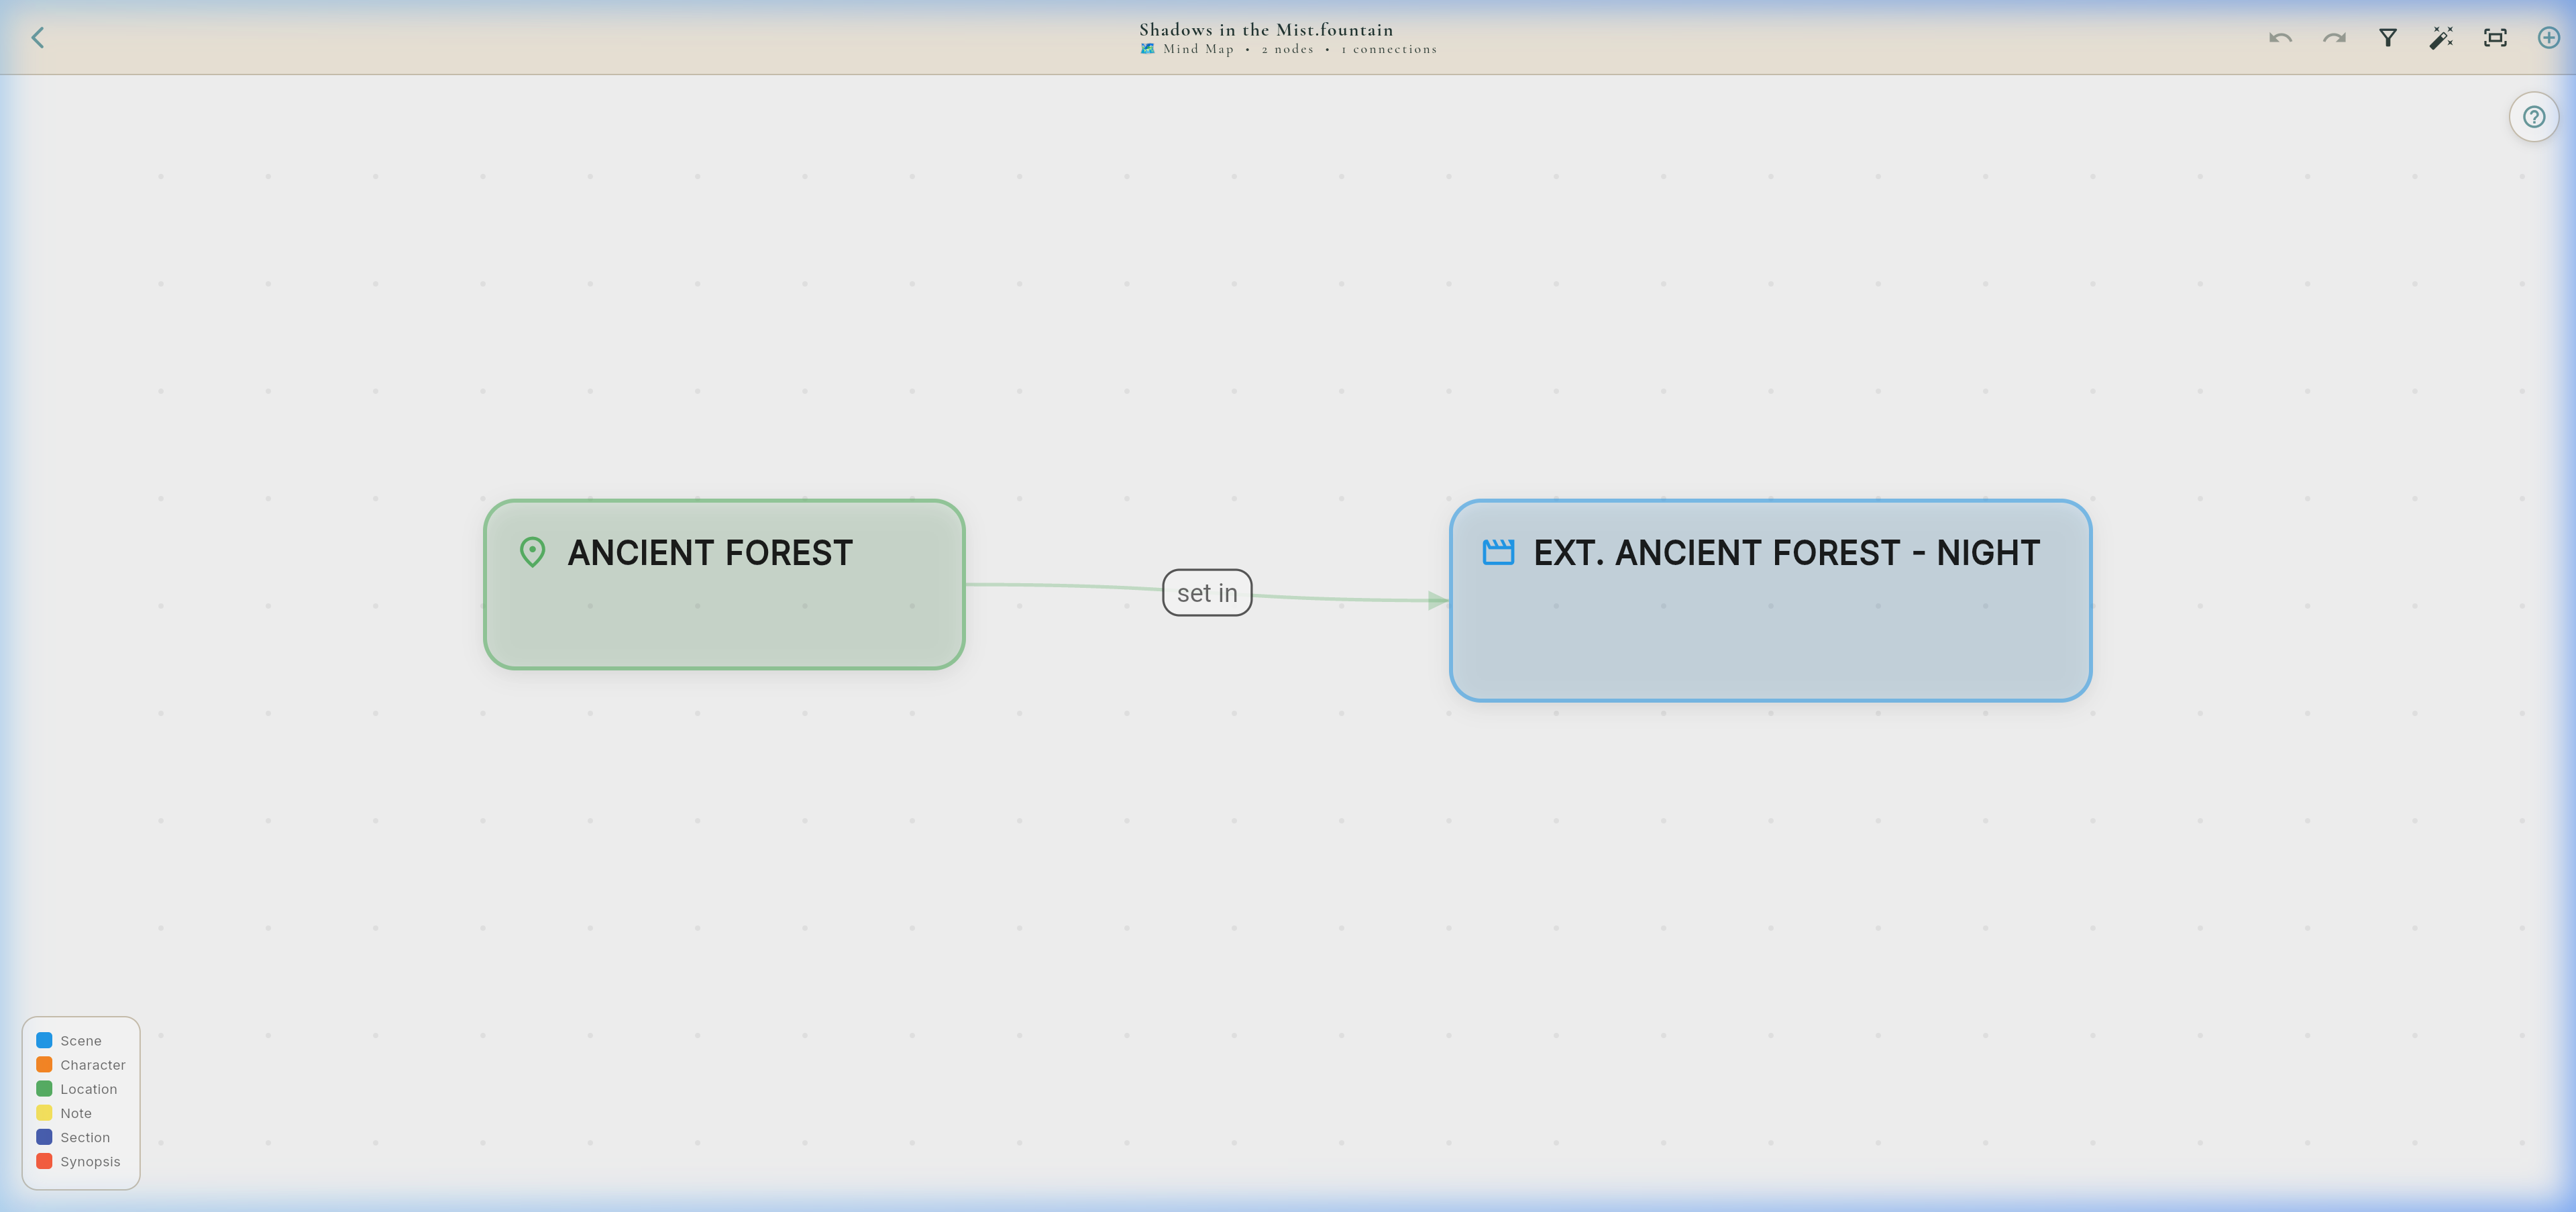
Task: Click the '1 connections' count text
Action: [x=1388, y=49]
